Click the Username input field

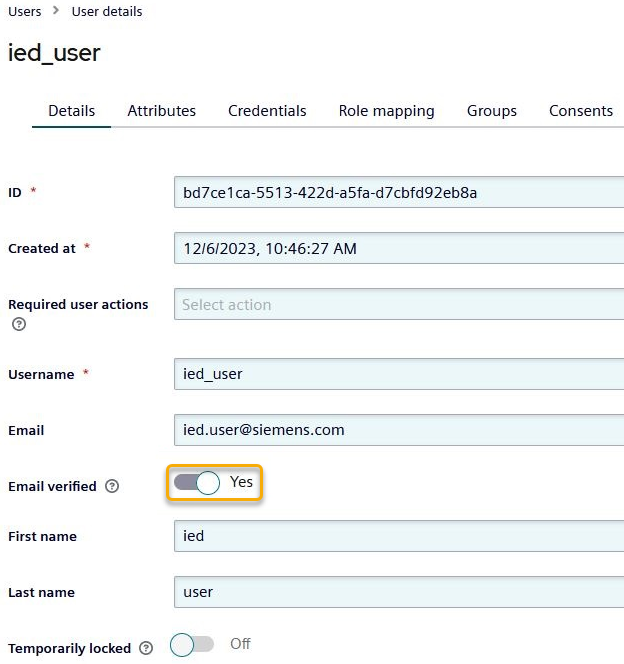398,374
